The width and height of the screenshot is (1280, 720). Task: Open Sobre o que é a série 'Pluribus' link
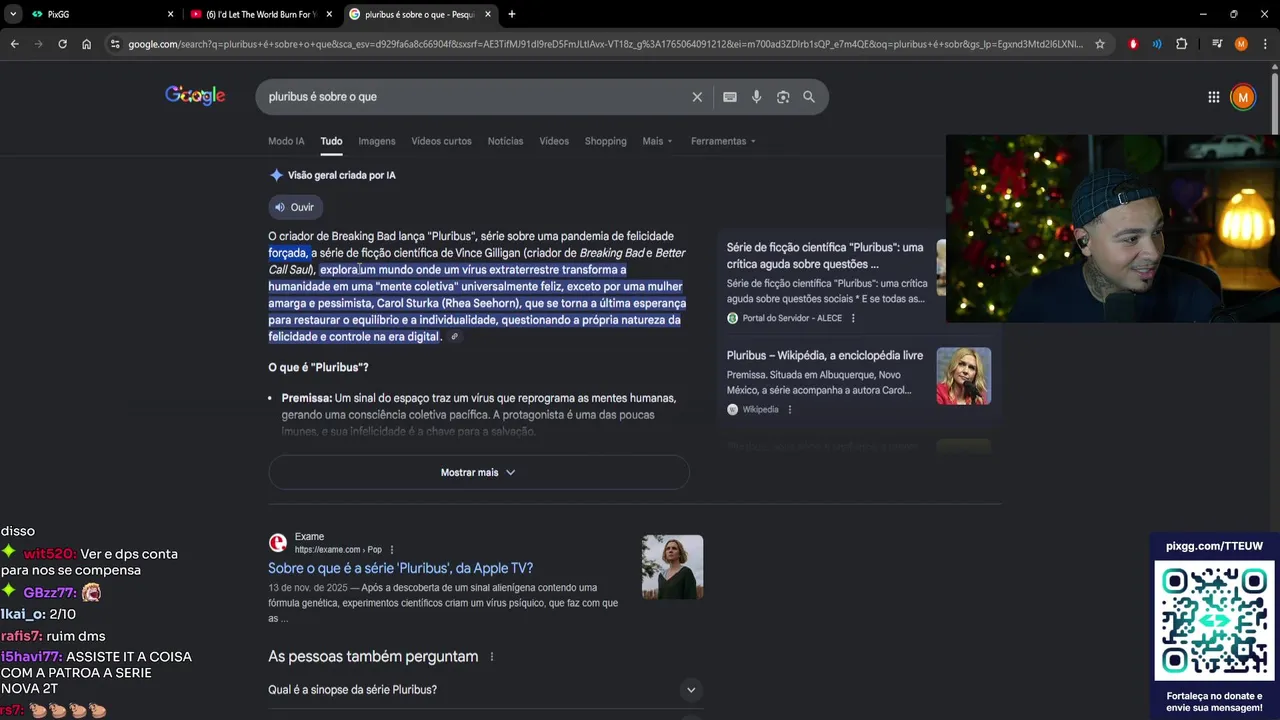pos(400,568)
